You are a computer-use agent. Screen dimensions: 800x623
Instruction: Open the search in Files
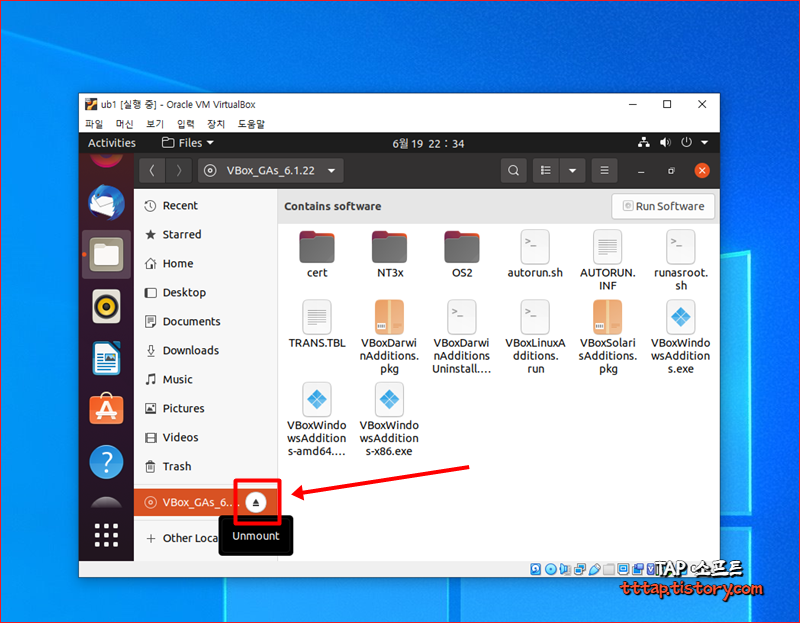pyautogui.click(x=514, y=170)
